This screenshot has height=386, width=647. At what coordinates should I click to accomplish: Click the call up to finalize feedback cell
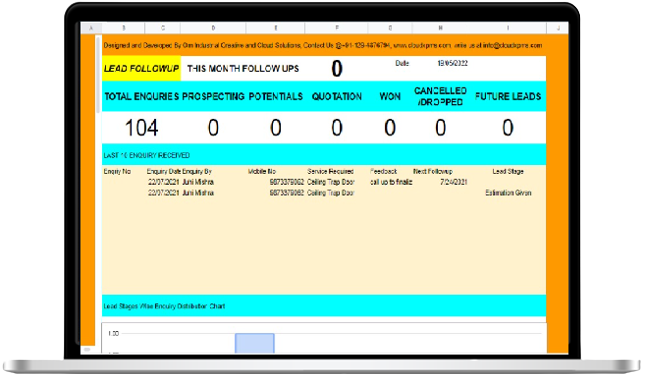pos(391,182)
